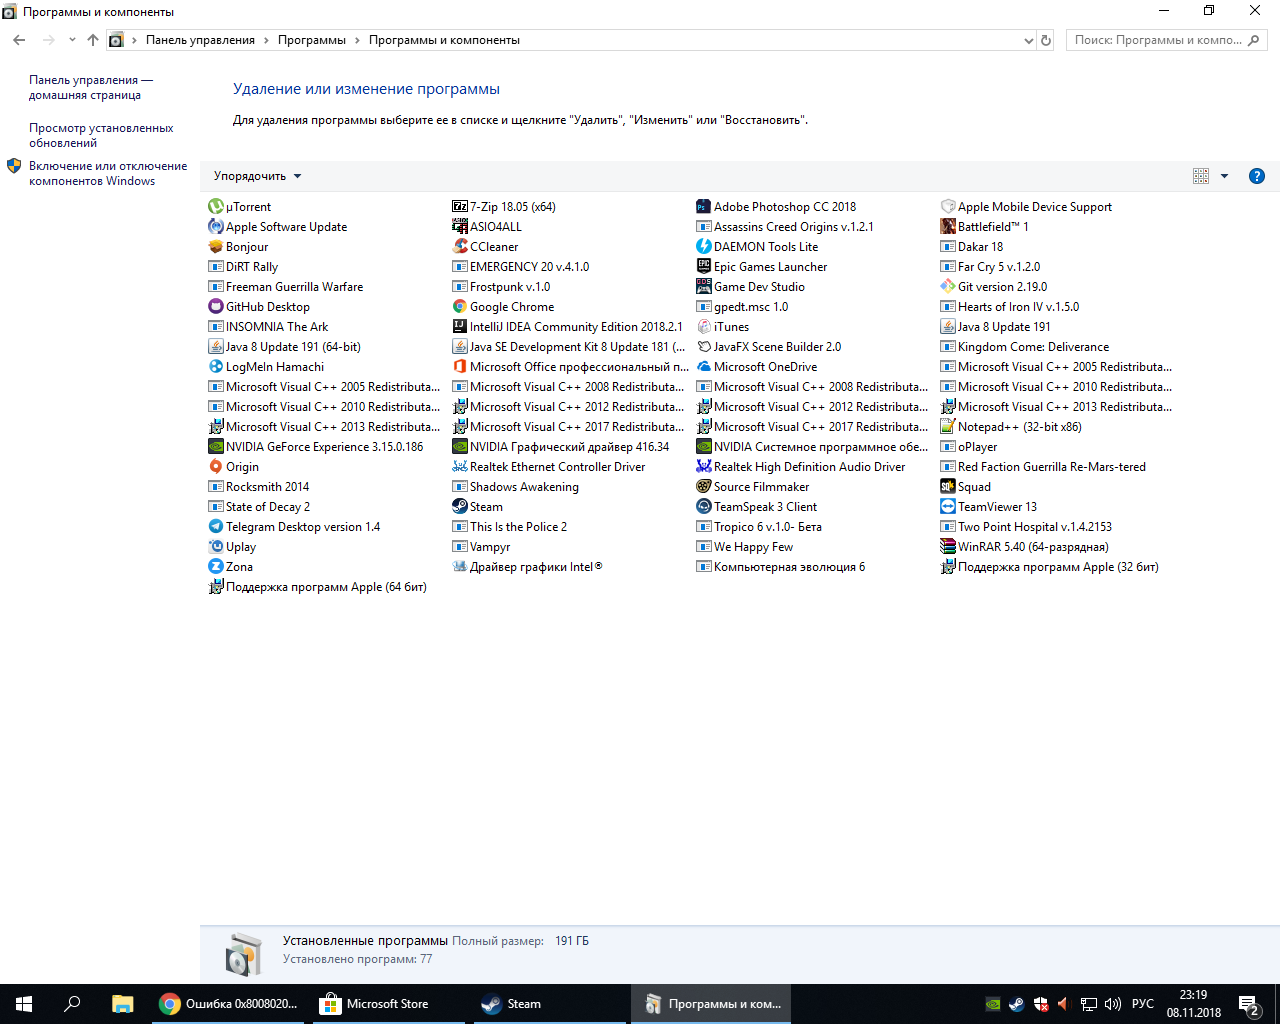Select Red Faction Guerrilla Re-Mars-tered entry
The image size is (1280, 1024).
click(1043, 467)
